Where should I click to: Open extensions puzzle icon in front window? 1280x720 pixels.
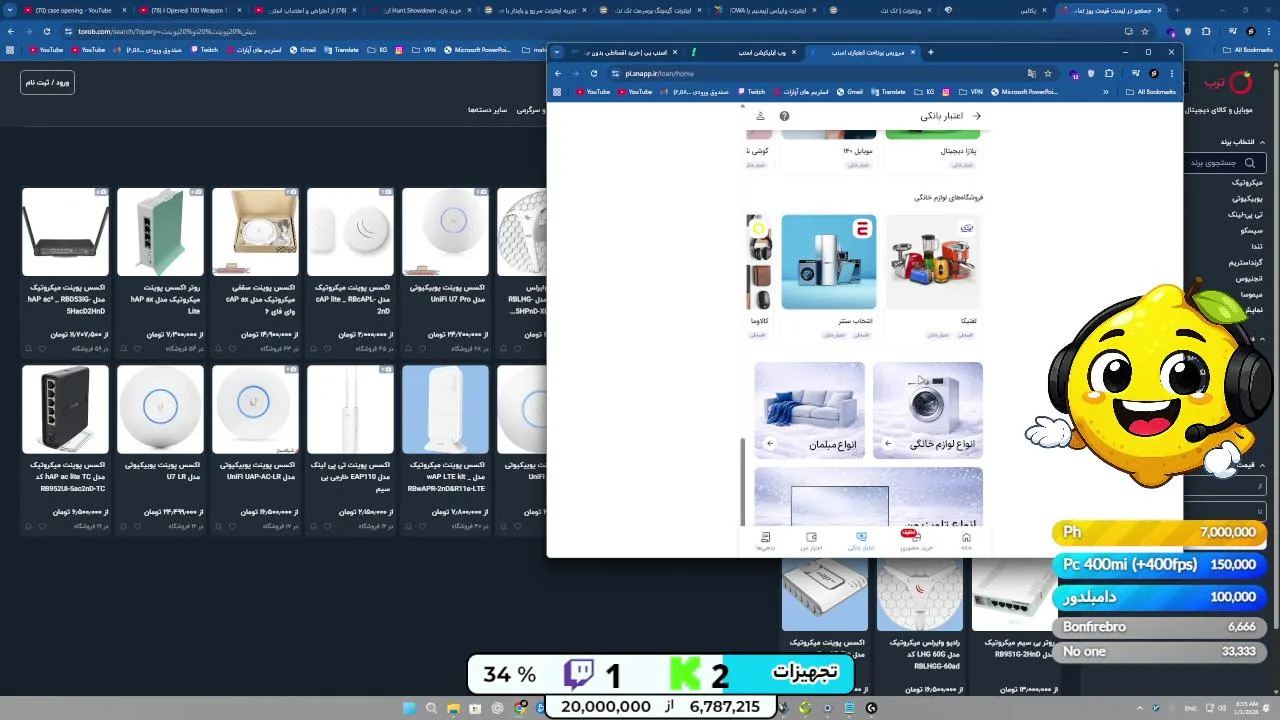click(x=1109, y=73)
